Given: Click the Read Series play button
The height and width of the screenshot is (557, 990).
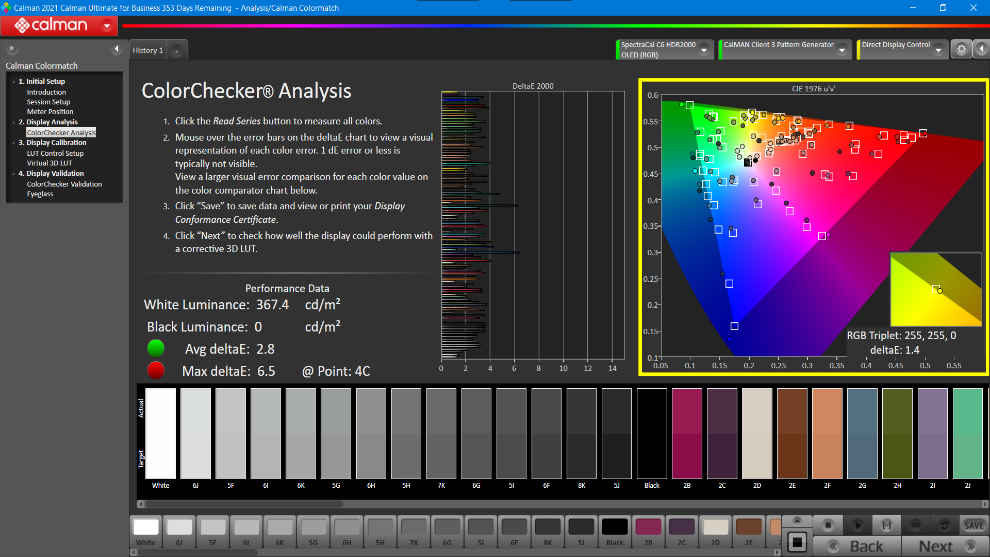Looking at the screenshot, I should pos(857,525).
